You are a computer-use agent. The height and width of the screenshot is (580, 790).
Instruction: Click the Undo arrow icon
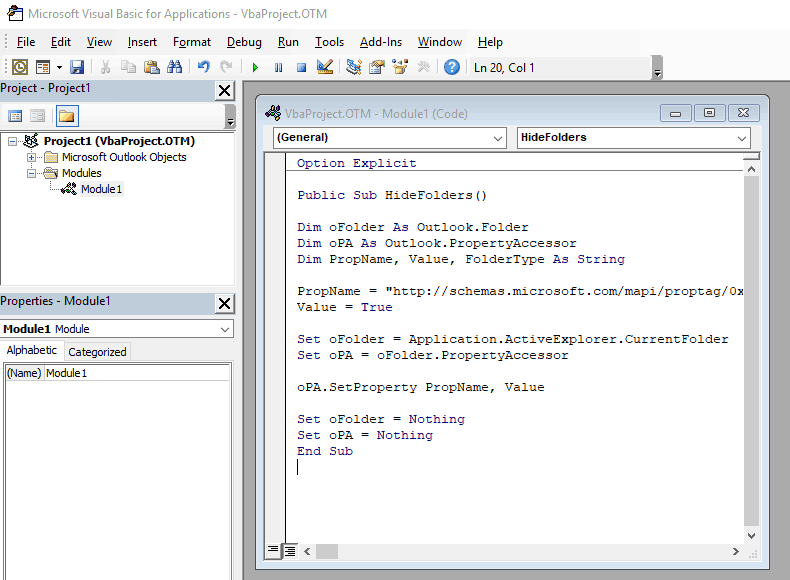204,67
